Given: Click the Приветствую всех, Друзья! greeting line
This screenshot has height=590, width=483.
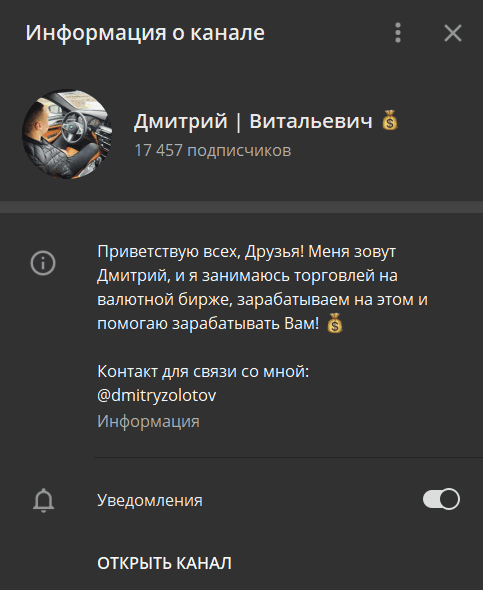Looking at the screenshot, I should (200, 251).
